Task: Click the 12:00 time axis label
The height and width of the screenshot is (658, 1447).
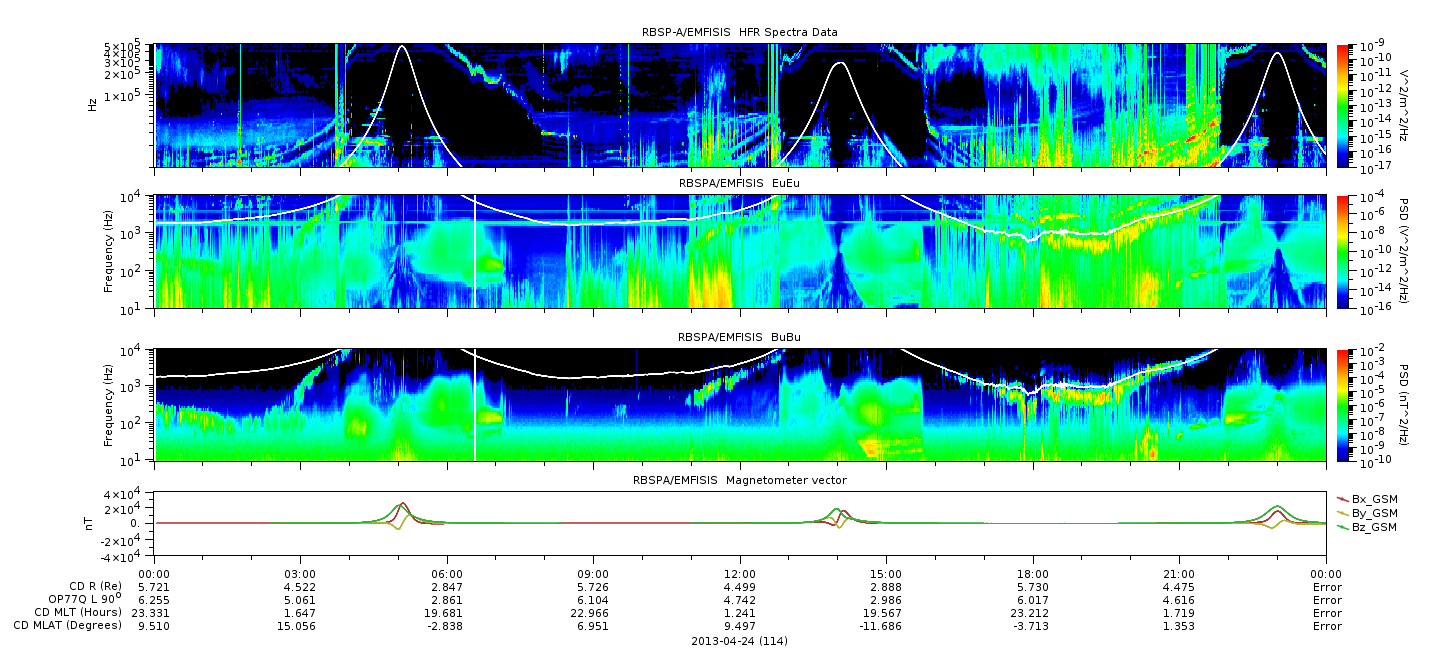Action: 740,574
